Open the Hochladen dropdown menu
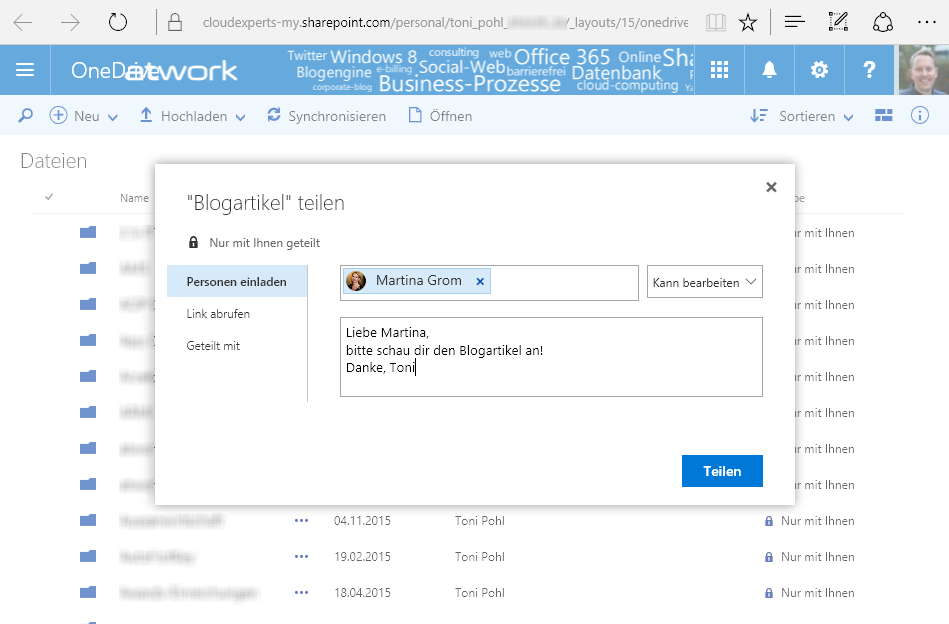Viewport: 949px width, 624px height. [192, 116]
